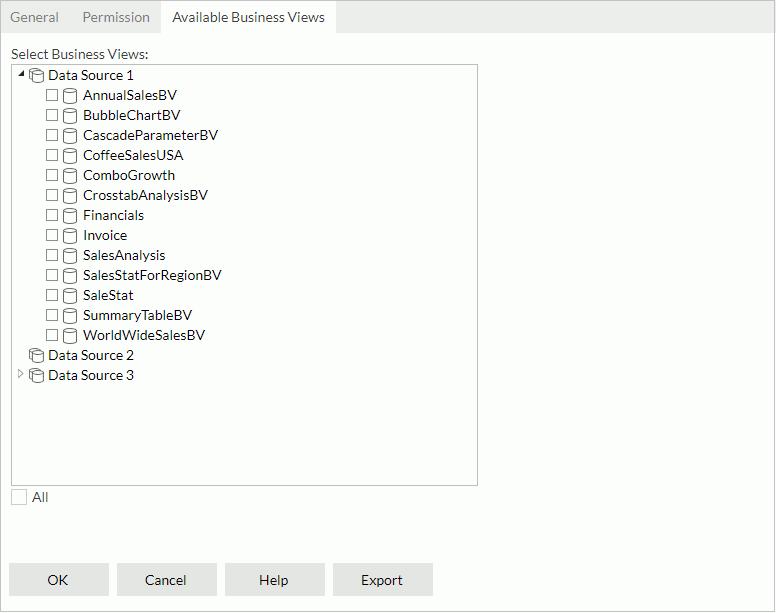Click the Data Source 3 database icon

pos(37,376)
